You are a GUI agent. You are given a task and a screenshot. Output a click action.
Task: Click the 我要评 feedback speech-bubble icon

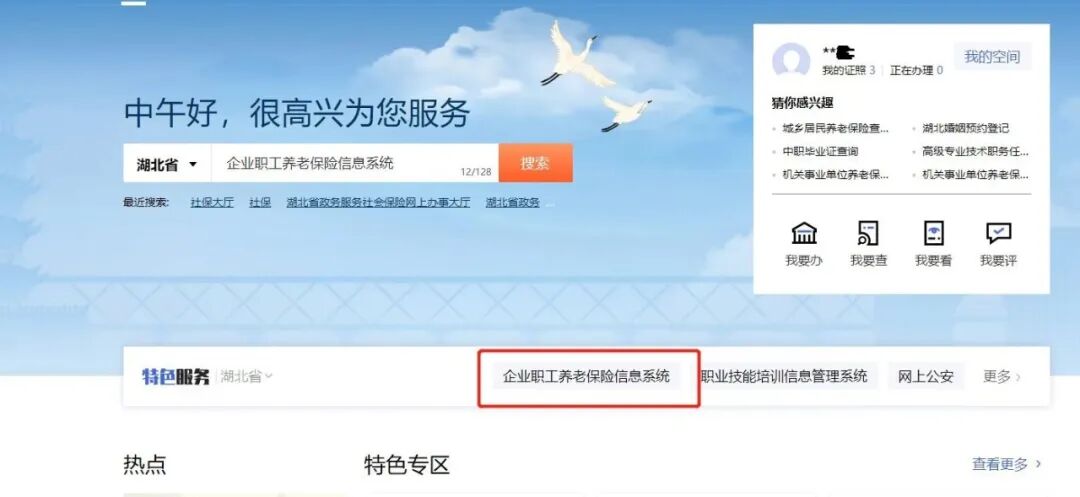coord(998,233)
